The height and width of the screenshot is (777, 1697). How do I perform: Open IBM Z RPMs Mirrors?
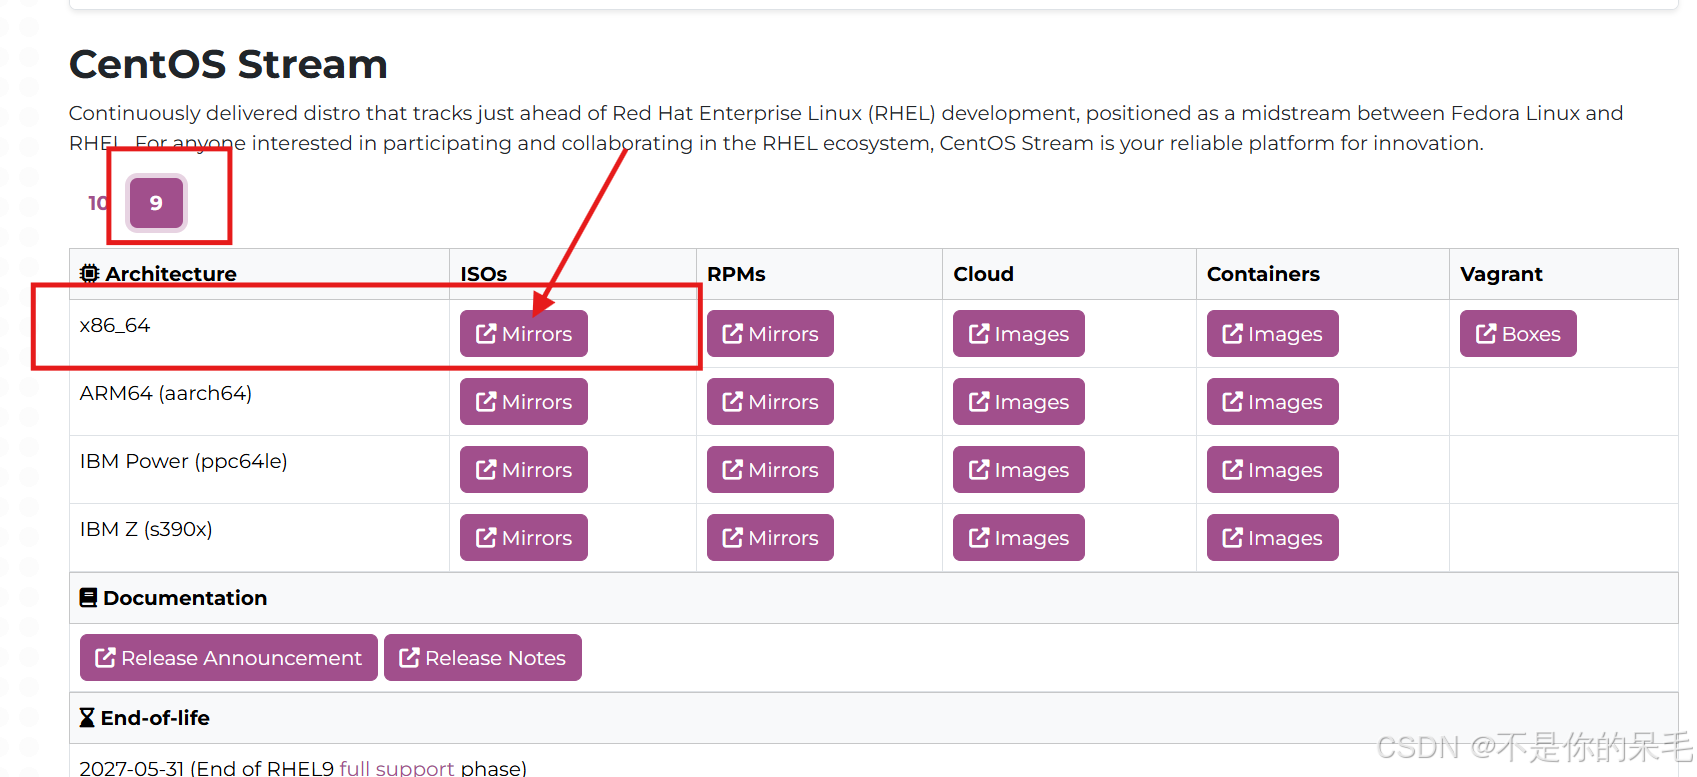point(770,538)
